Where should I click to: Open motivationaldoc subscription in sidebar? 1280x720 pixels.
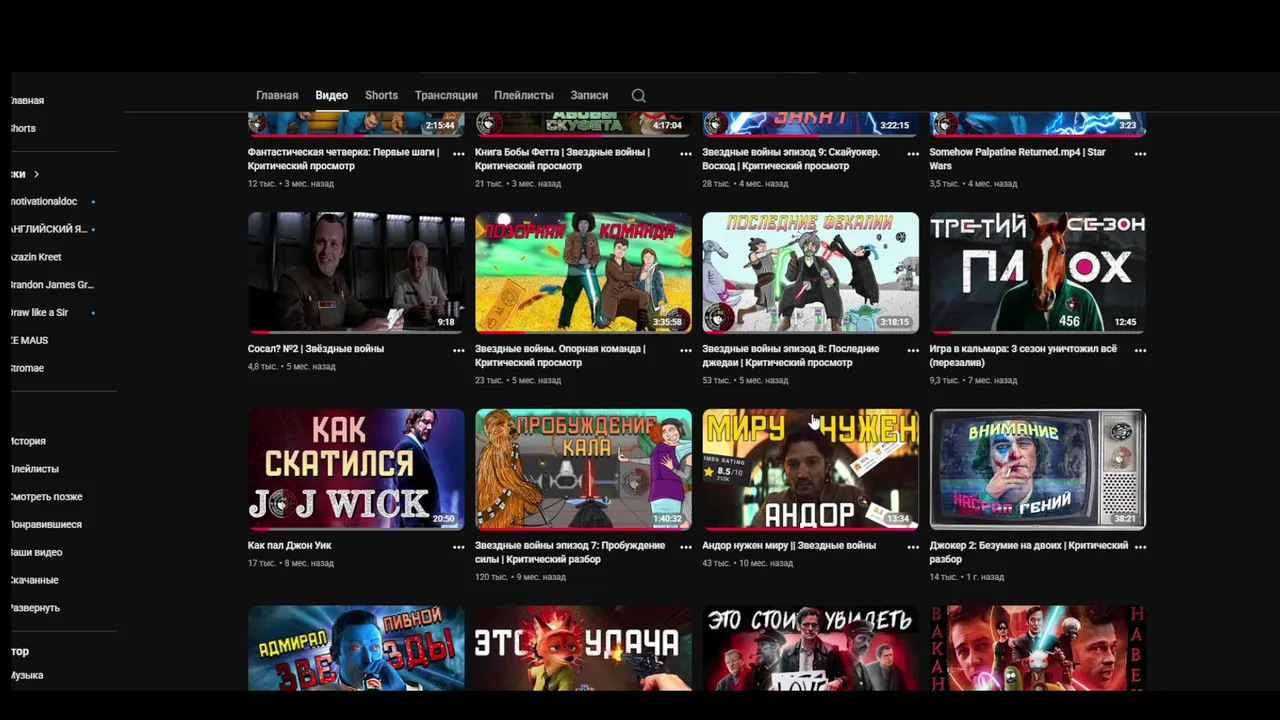[44, 202]
